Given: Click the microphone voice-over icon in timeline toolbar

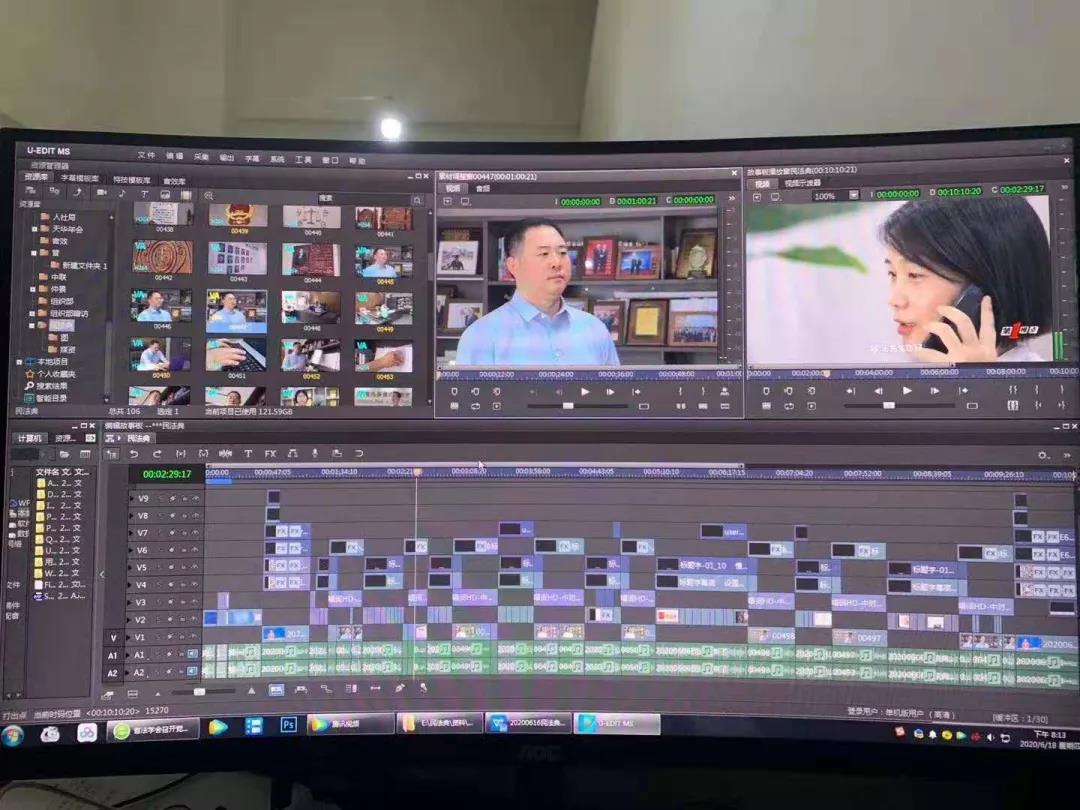Looking at the screenshot, I should pyautogui.click(x=315, y=453).
